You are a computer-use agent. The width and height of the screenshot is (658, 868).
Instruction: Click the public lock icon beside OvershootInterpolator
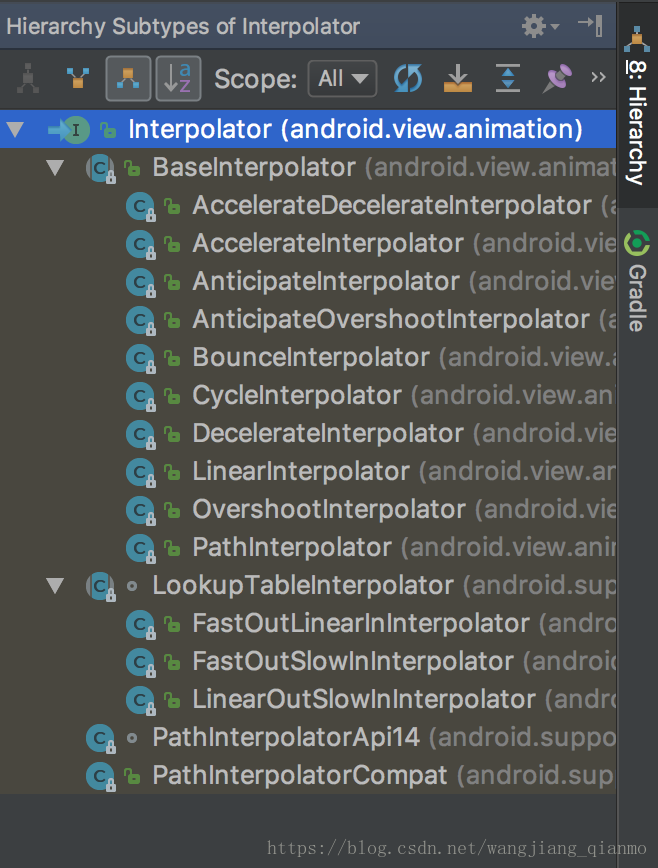tap(172, 509)
